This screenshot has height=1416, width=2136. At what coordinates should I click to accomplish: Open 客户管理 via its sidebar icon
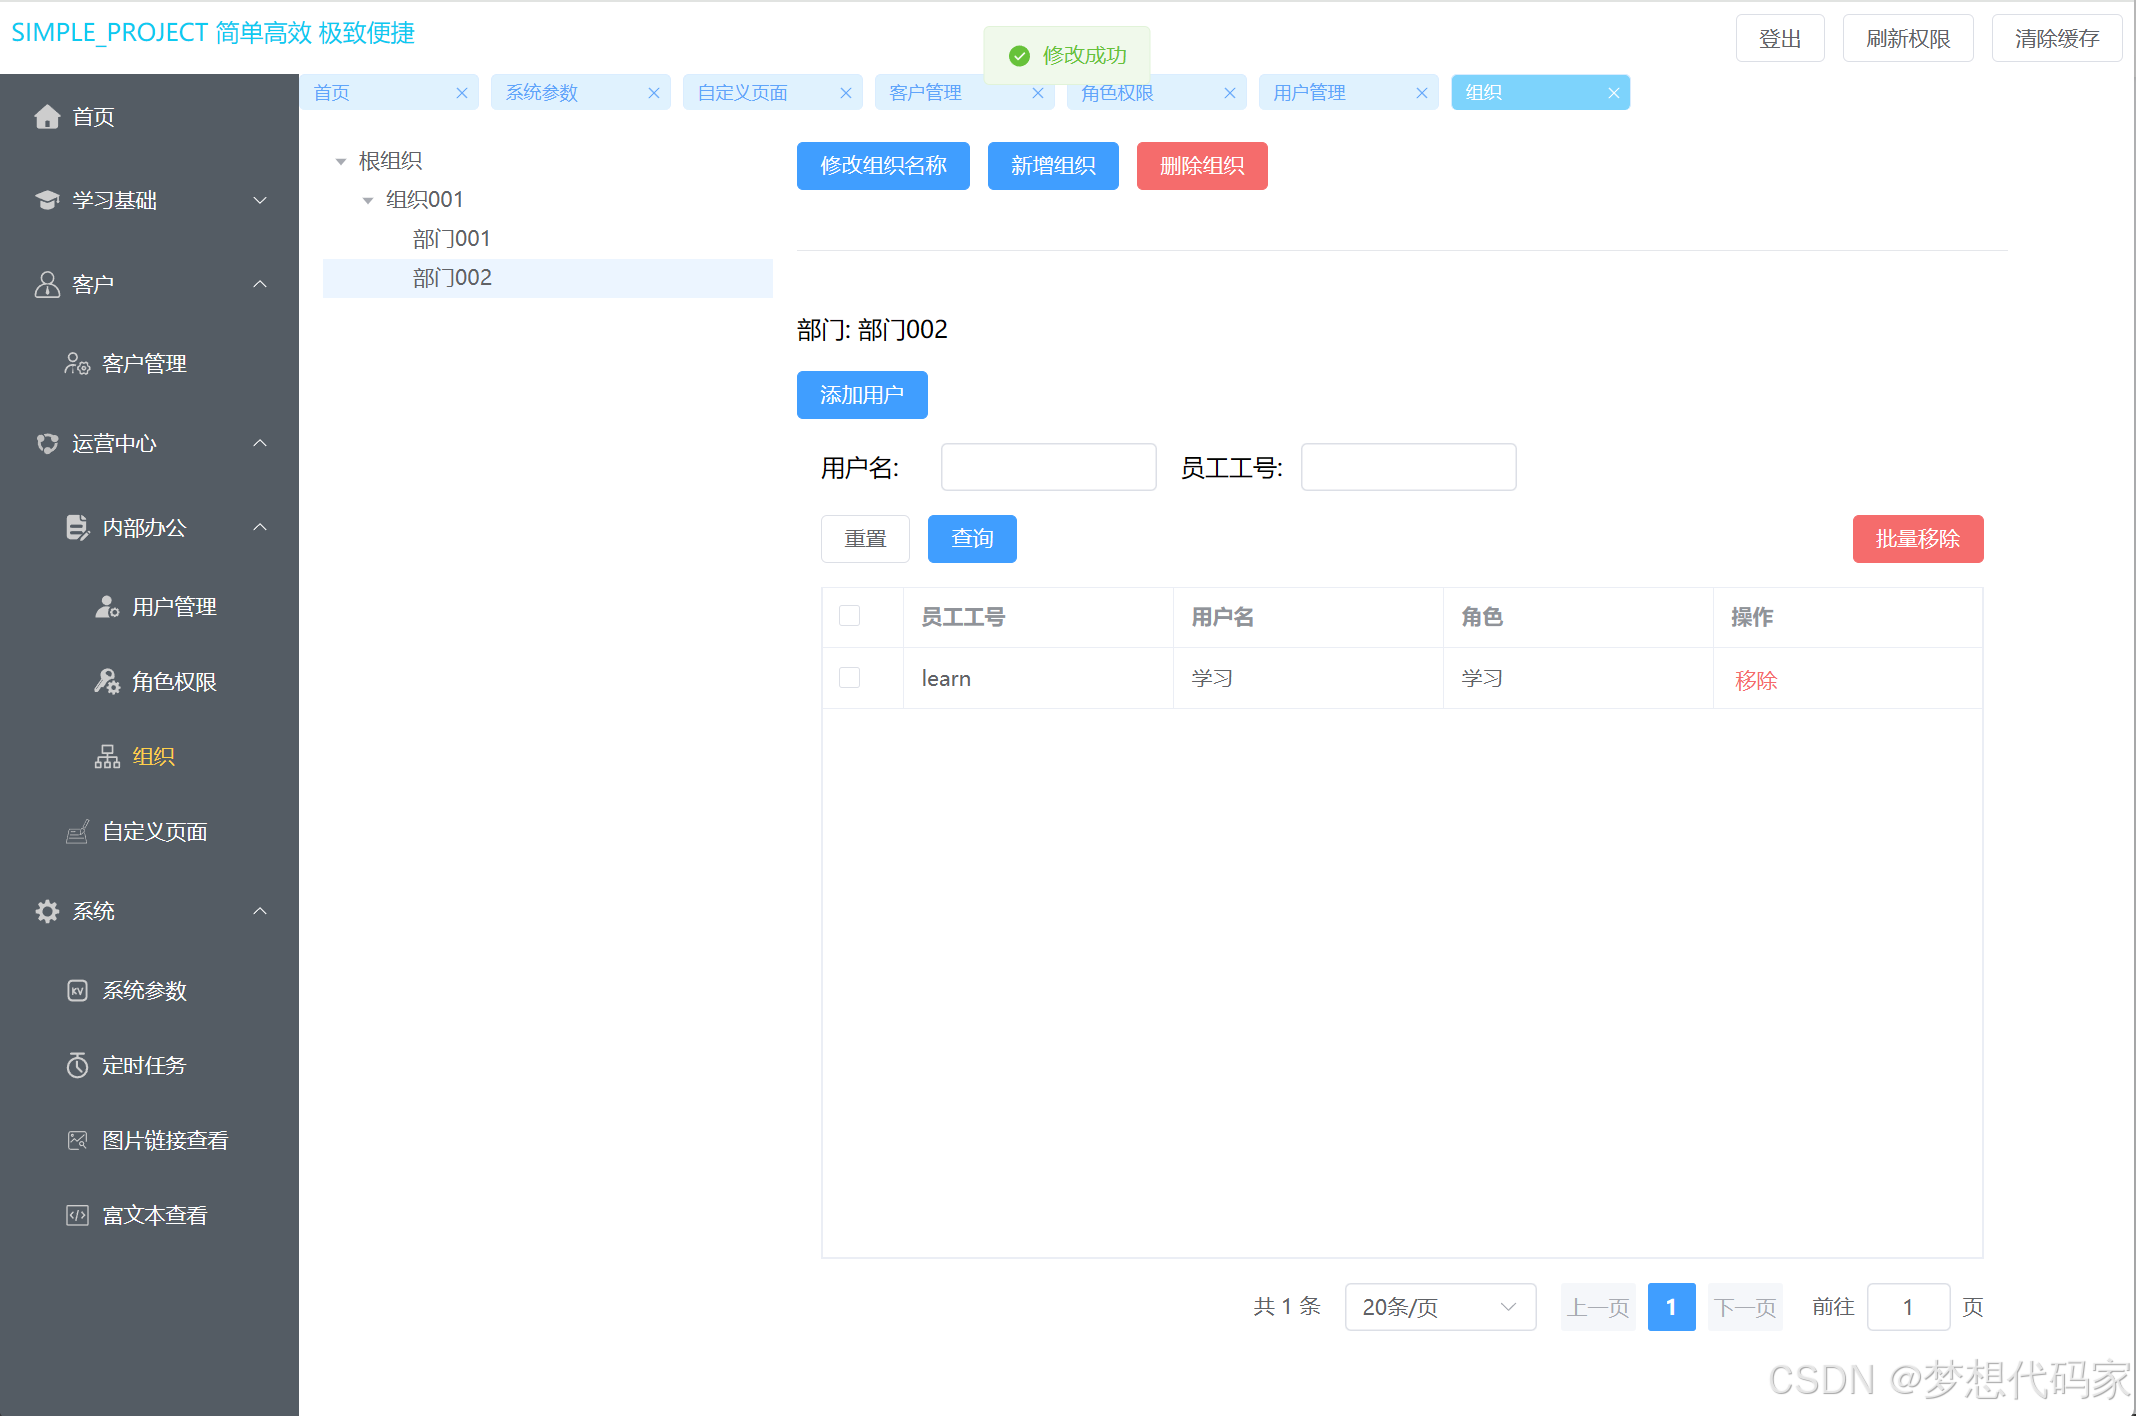click(76, 363)
